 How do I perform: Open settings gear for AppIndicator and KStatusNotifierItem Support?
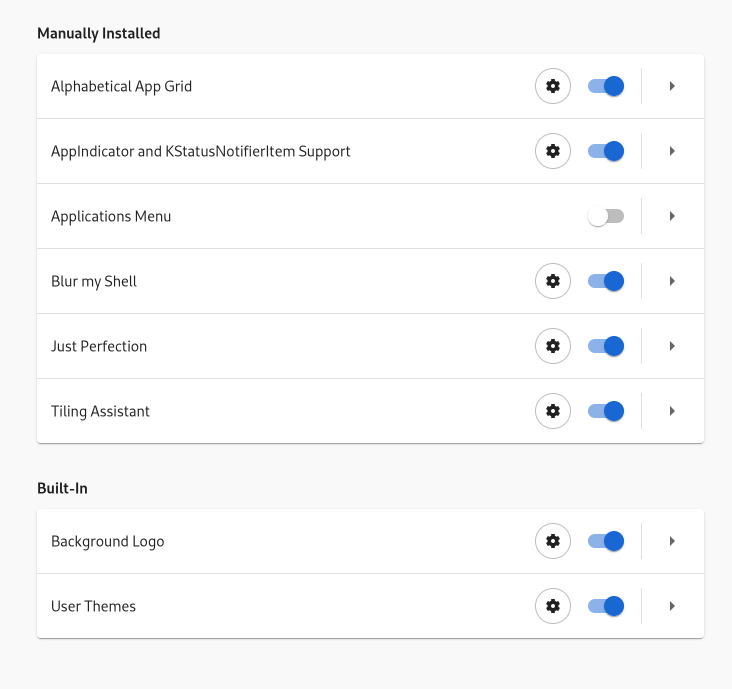(x=553, y=151)
